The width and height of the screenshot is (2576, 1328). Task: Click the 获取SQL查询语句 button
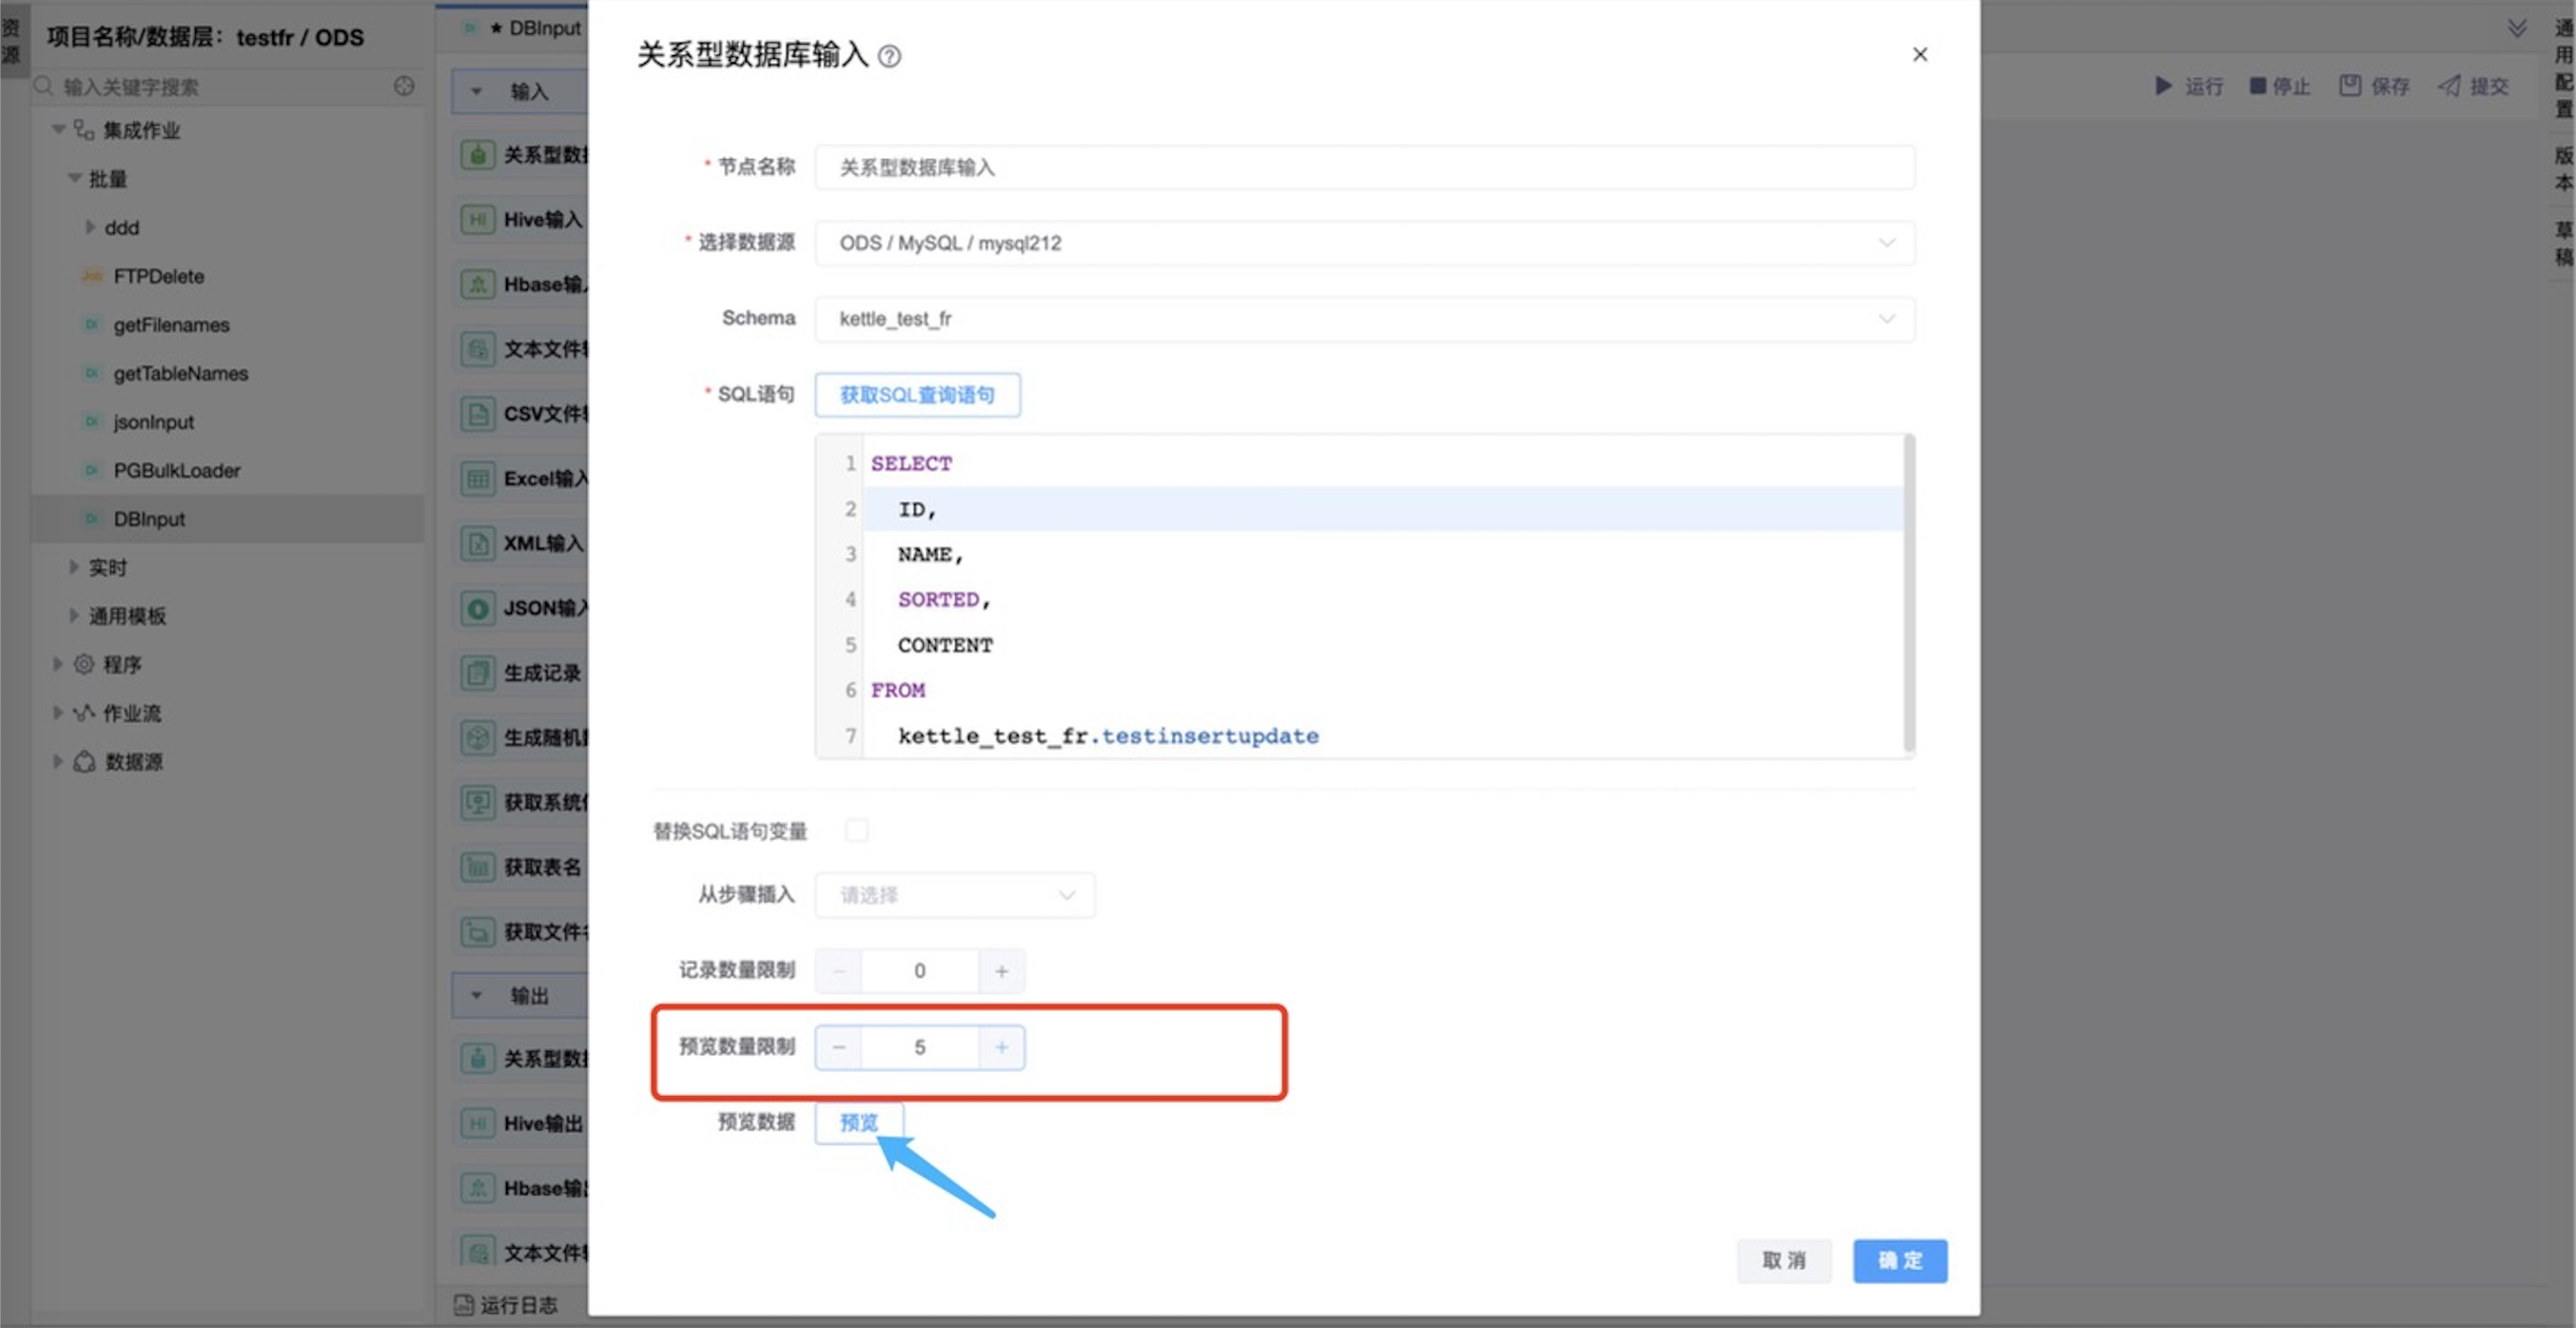[x=917, y=395]
